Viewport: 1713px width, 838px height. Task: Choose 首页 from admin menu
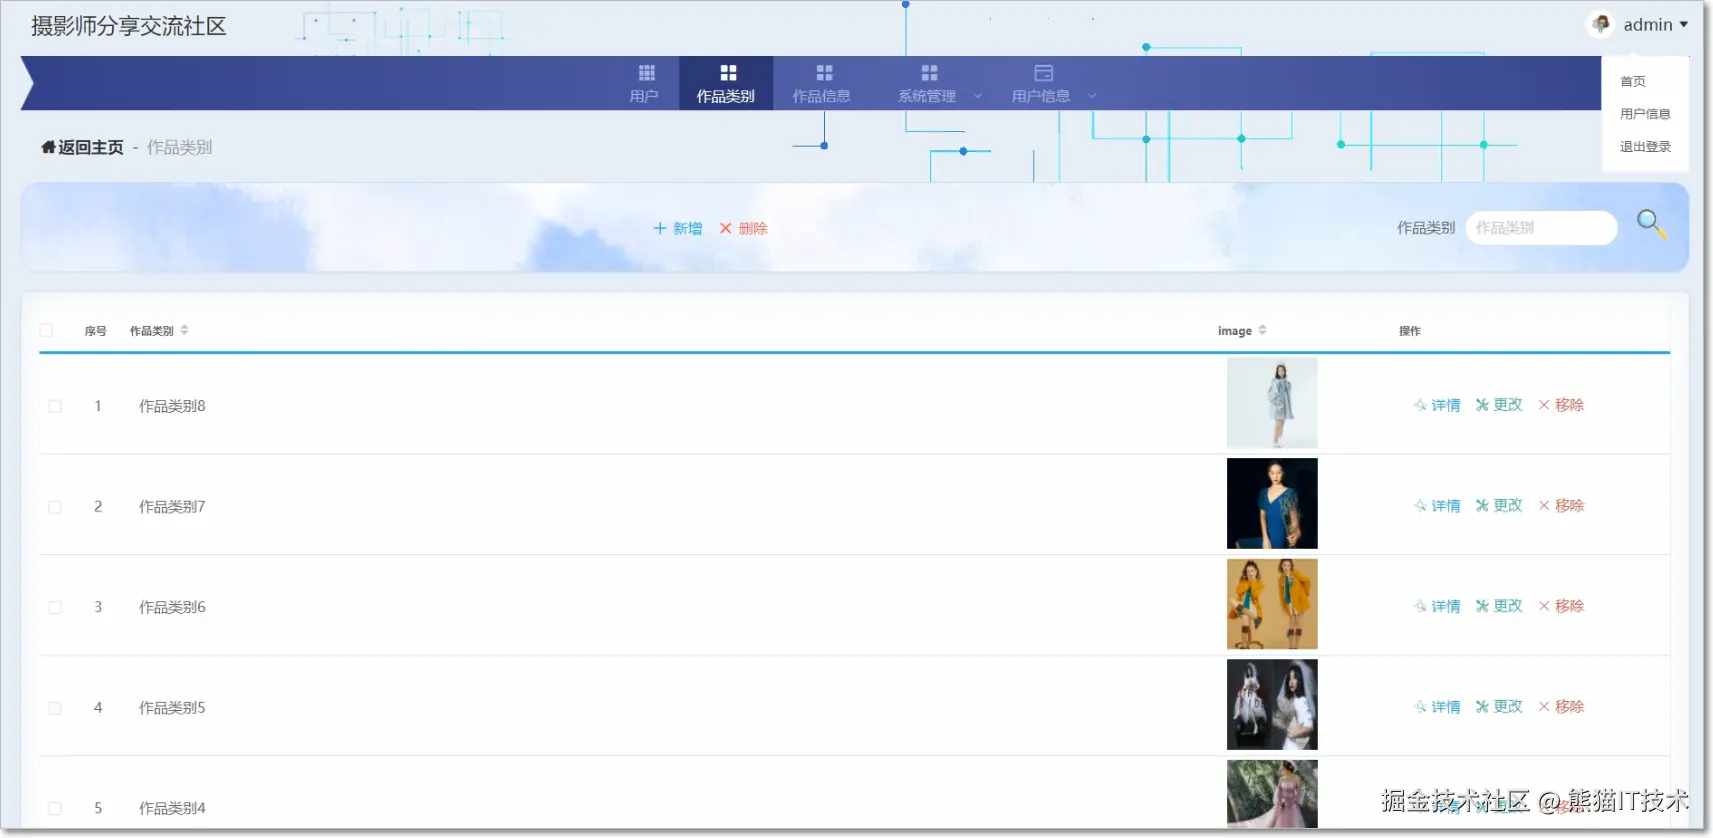1633,82
